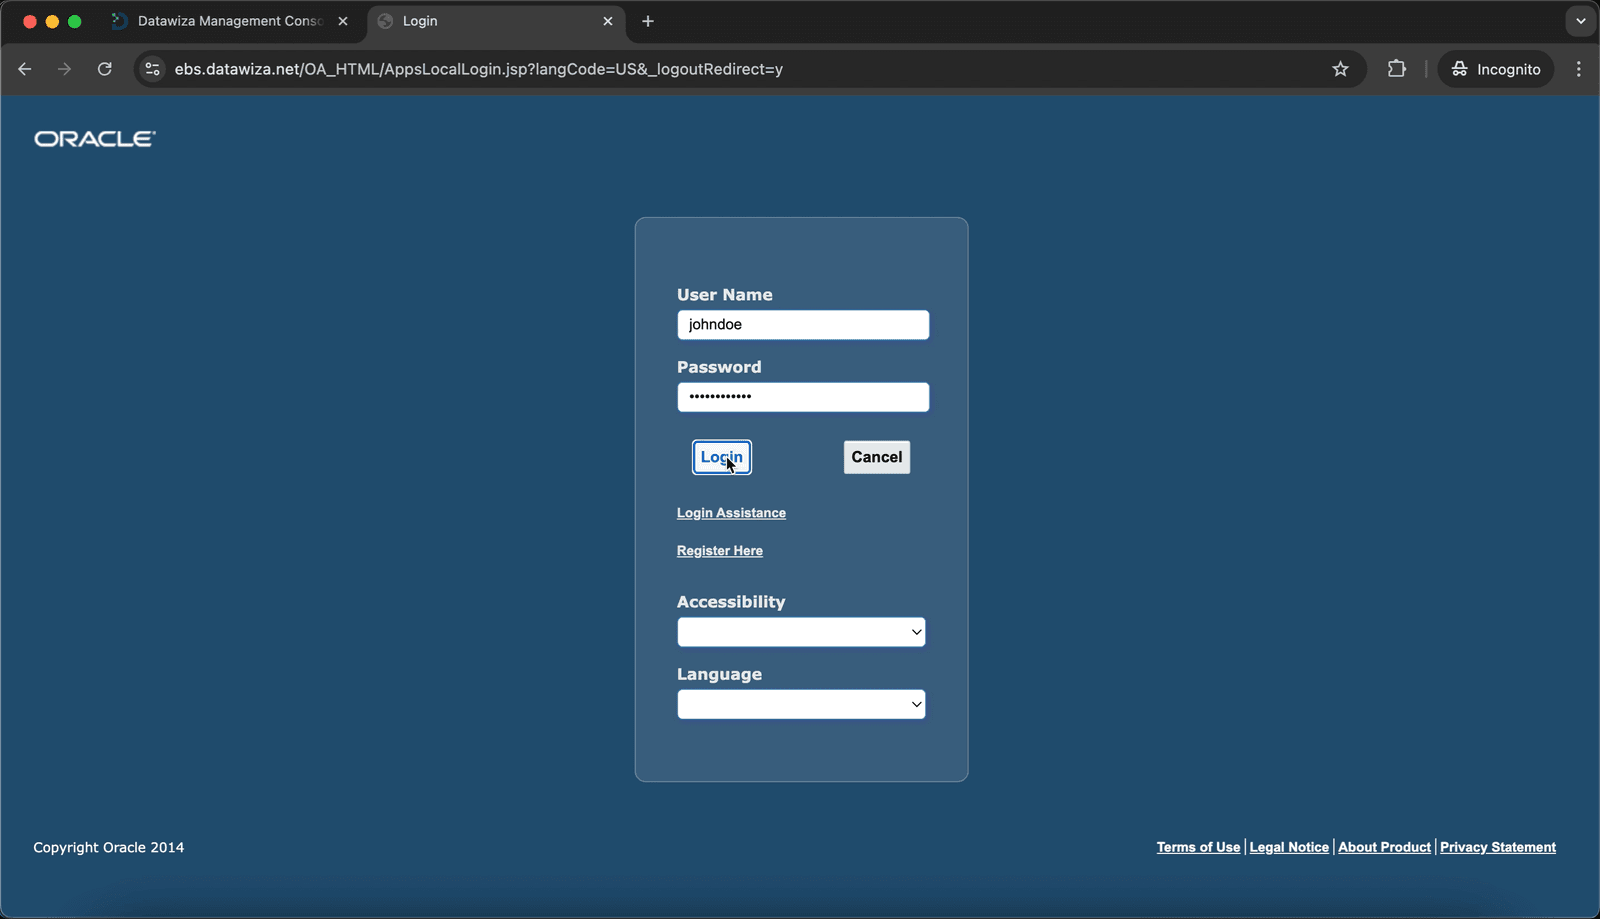Open Chrome three-dot menu
Viewport: 1600px width, 919px height.
1579,69
